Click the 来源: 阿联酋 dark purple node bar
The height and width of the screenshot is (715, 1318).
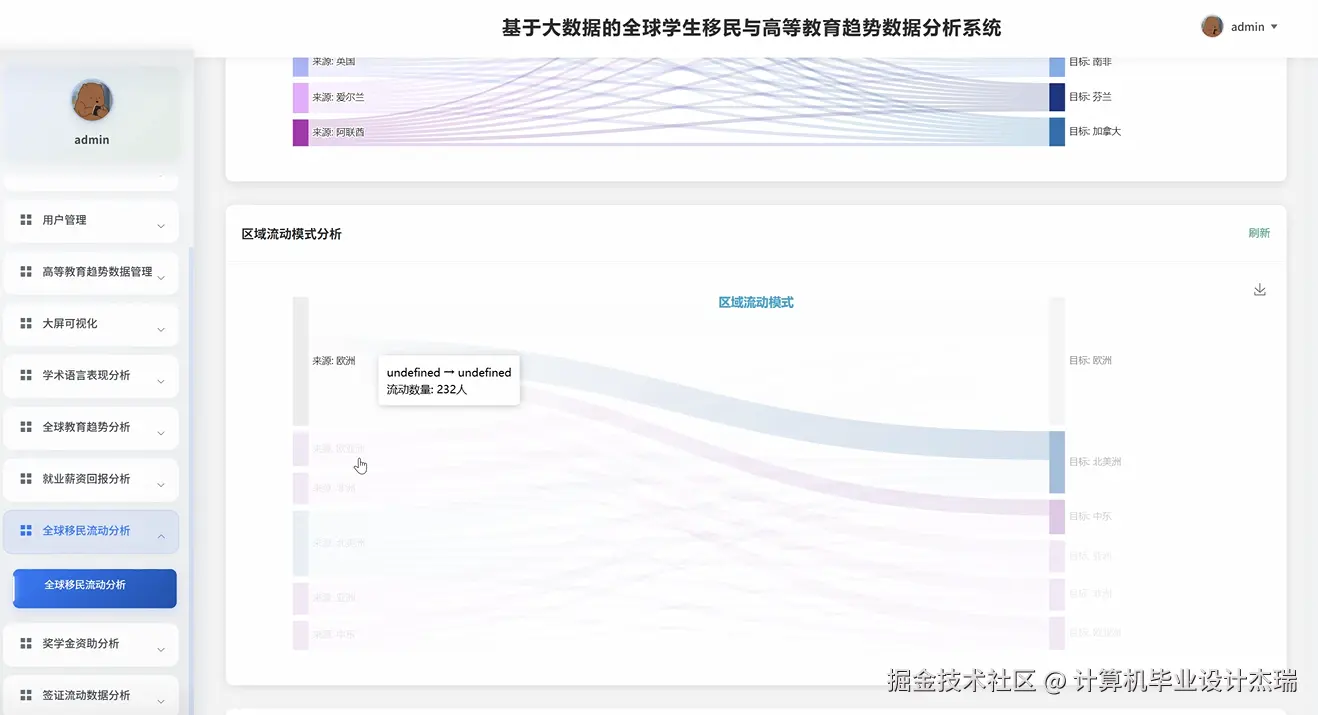click(x=300, y=132)
